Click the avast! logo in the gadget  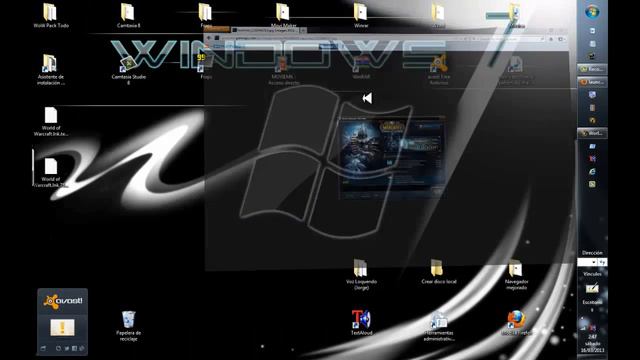tap(62, 302)
